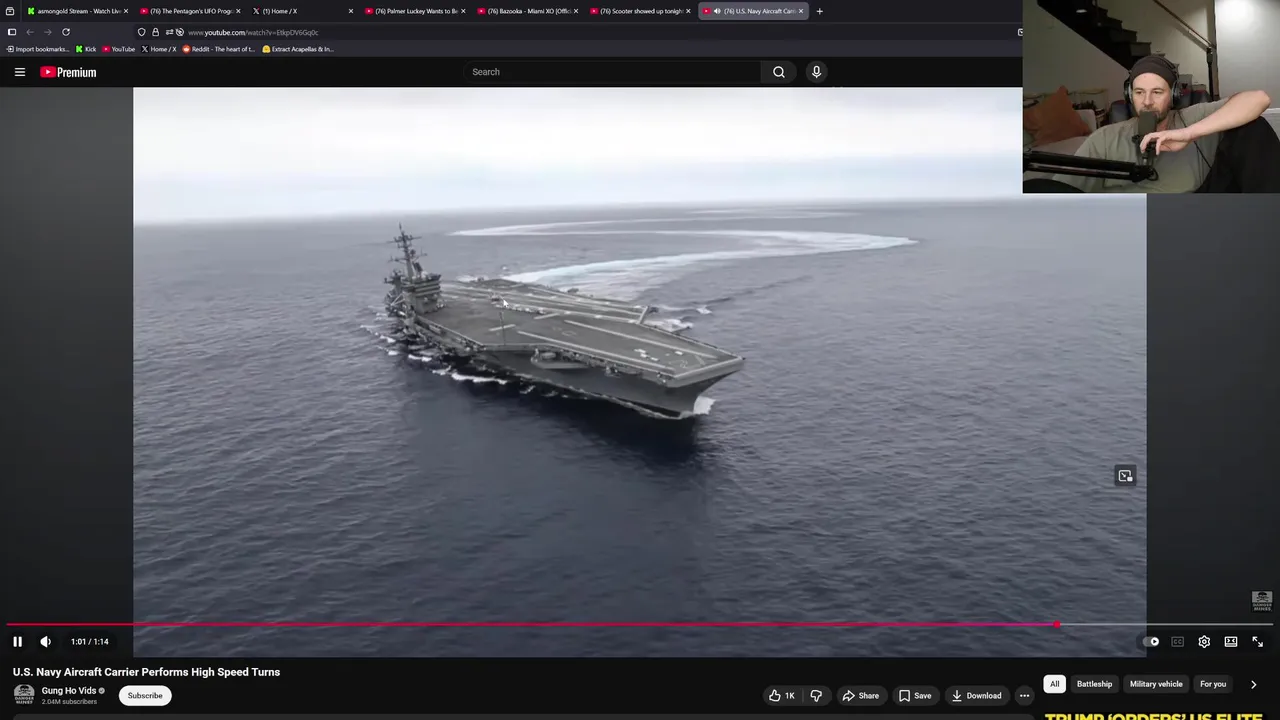Enter fullscreen mode
Image resolution: width=1280 pixels, height=720 pixels.
[1258, 642]
